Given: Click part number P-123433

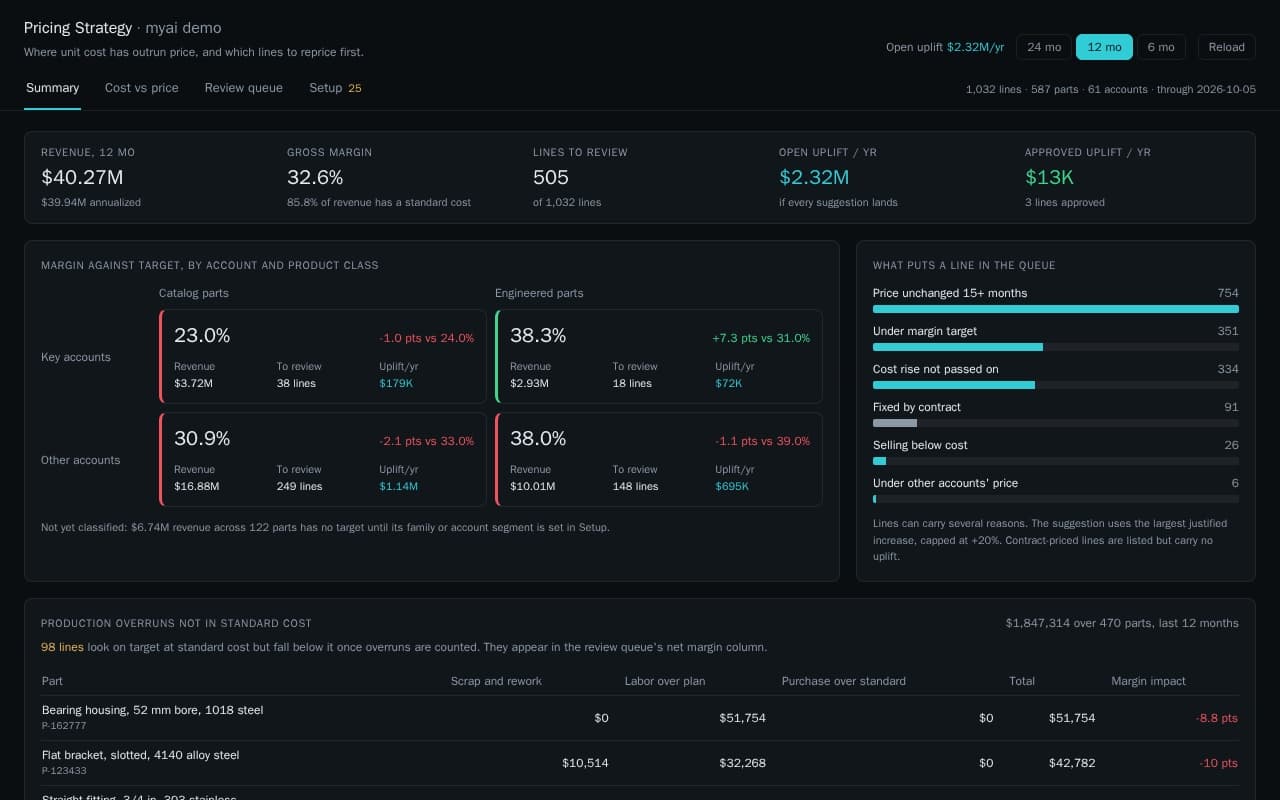Looking at the screenshot, I should coord(64,771).
